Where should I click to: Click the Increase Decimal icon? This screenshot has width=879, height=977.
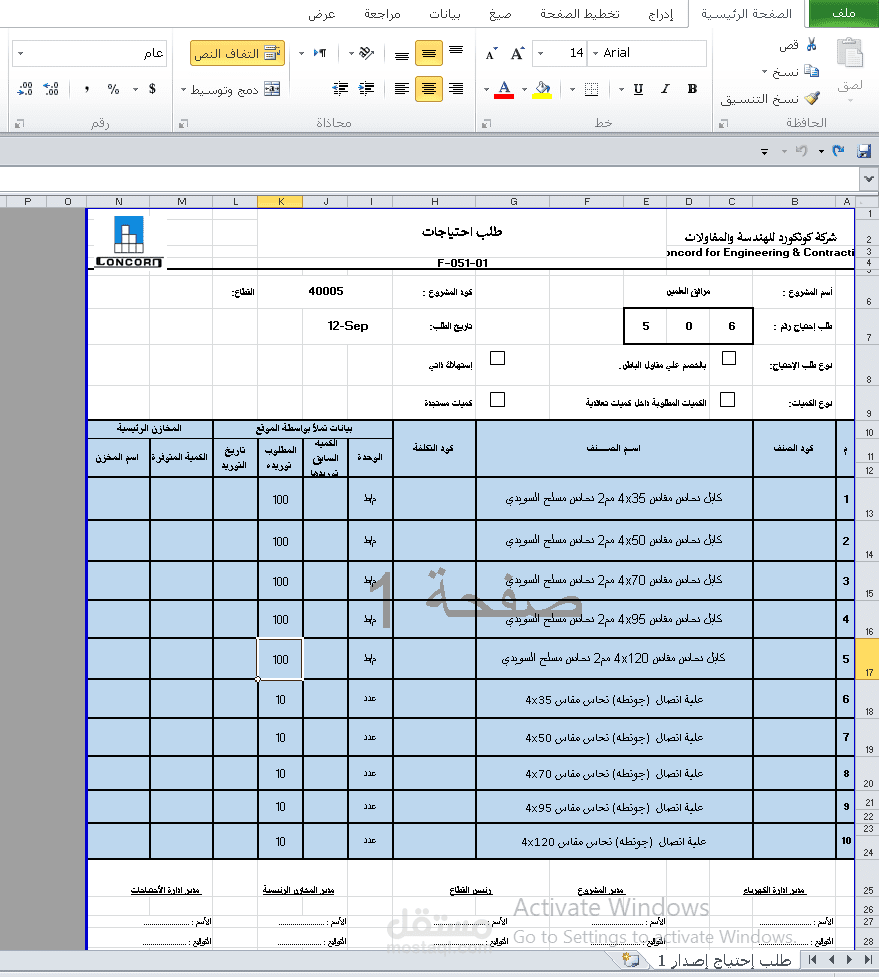(51, 89)
